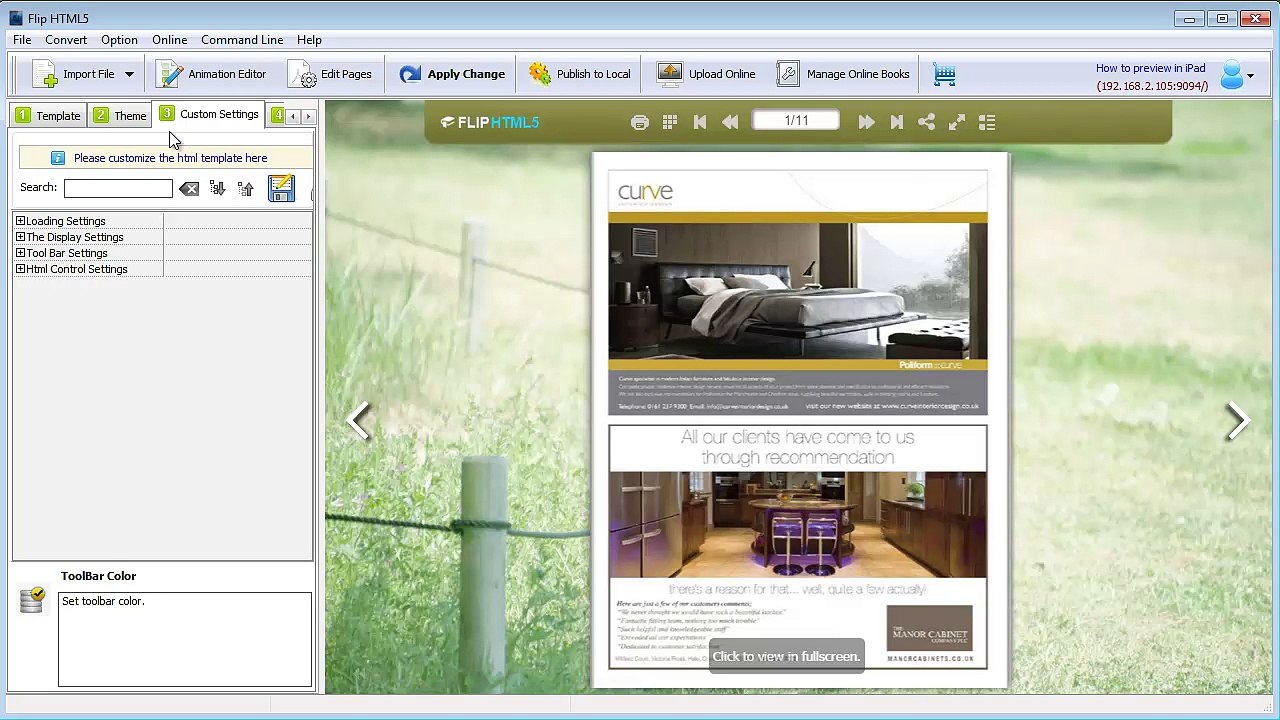Click the page number field 1/11
The image size is (1280, 720).
(797, 121)
